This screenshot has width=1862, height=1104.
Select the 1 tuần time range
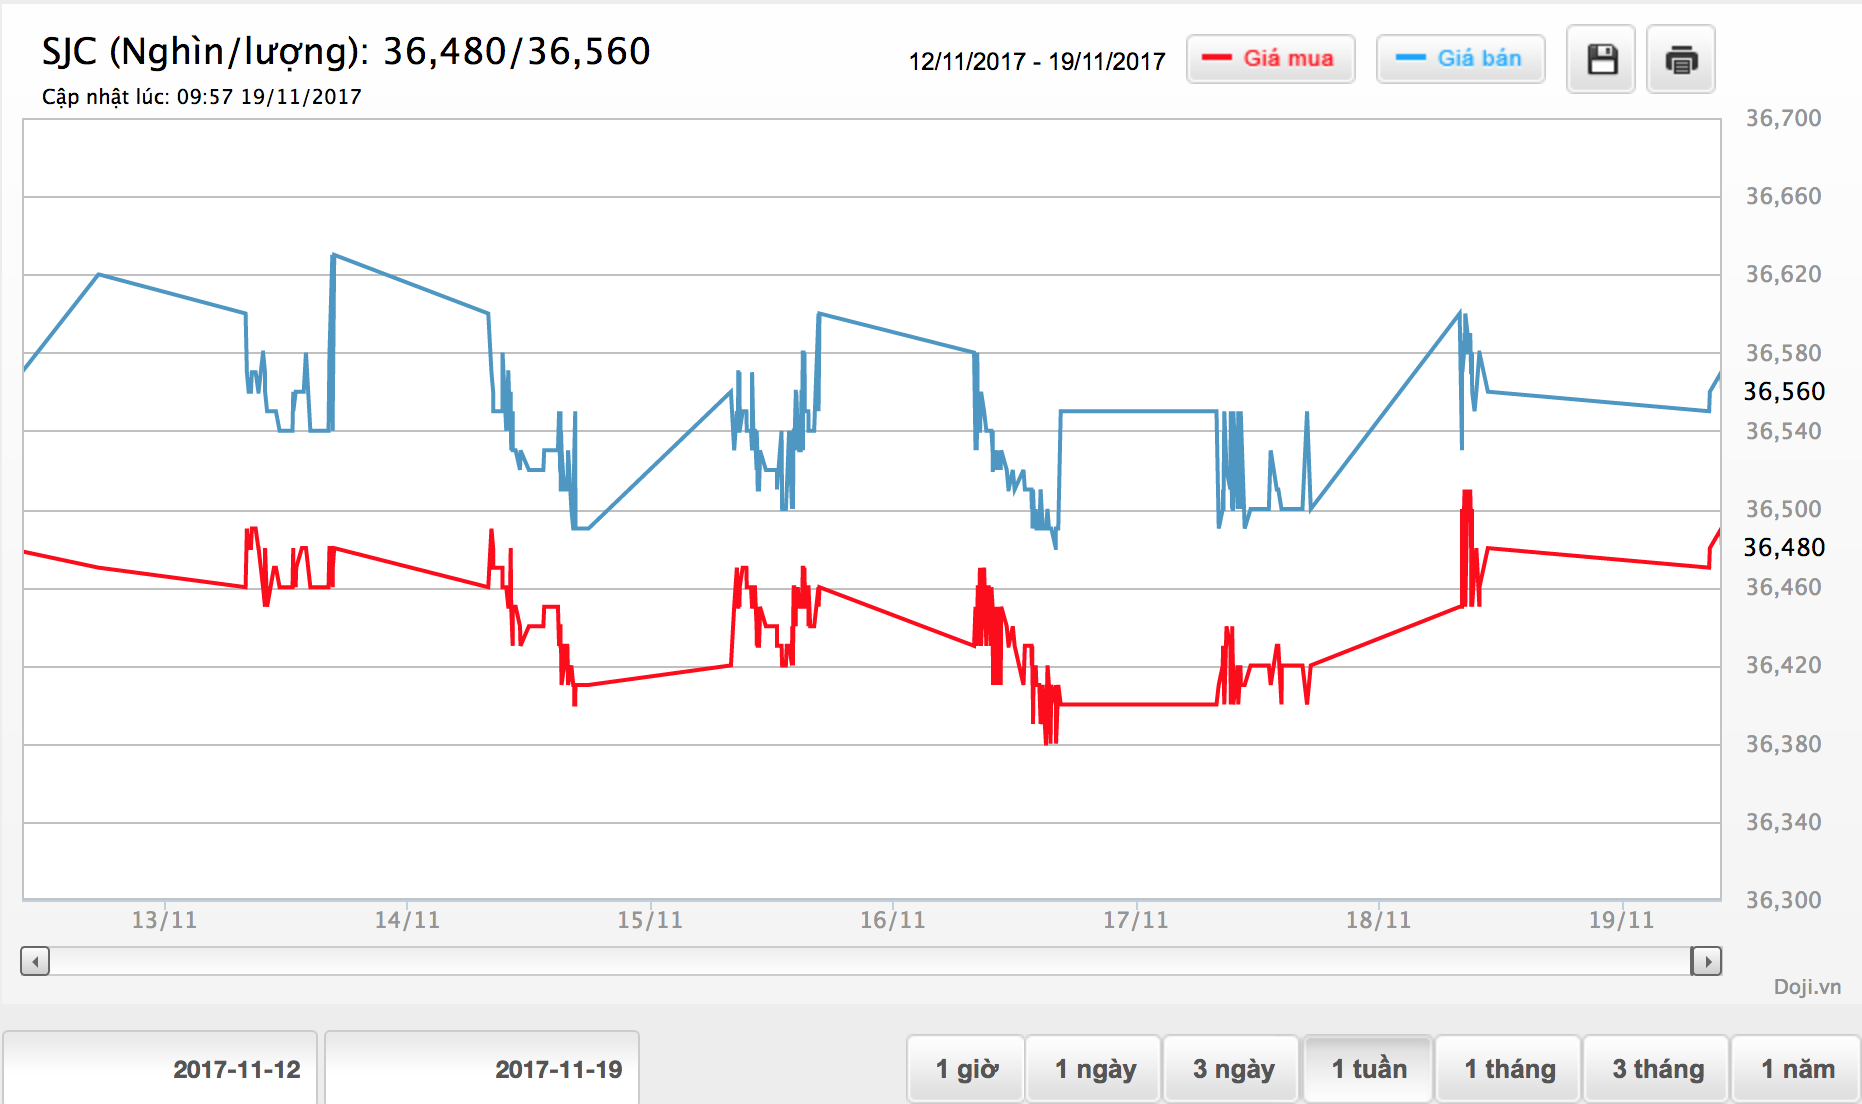[x=1368, y=1069]
